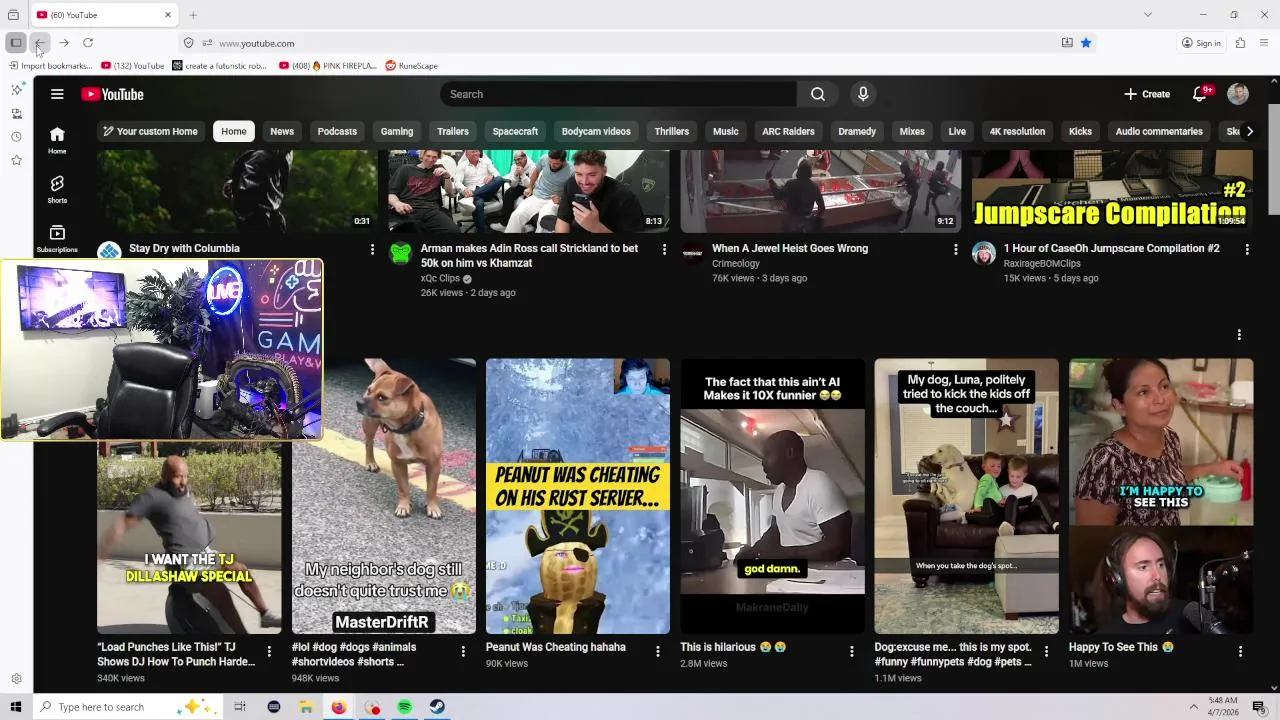Open the Bookmarks star in Firefox sidebar
The height and width of the screenshot is (720, 1280).
(16, 160)
